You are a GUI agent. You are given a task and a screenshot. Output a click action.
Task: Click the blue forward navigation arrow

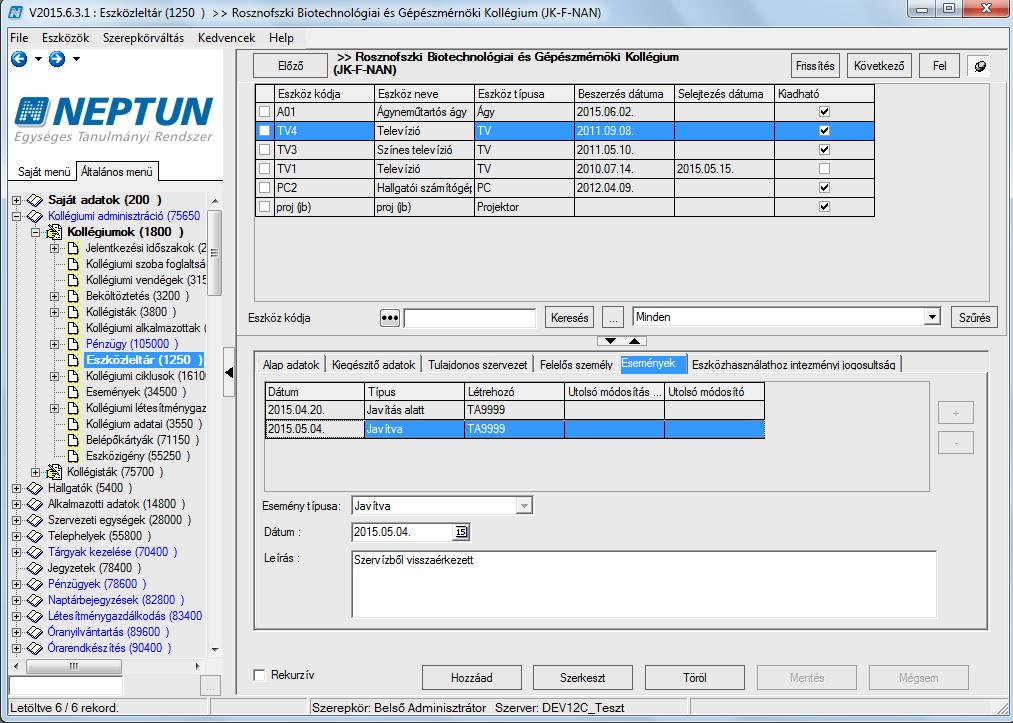[x=57, y=59]
